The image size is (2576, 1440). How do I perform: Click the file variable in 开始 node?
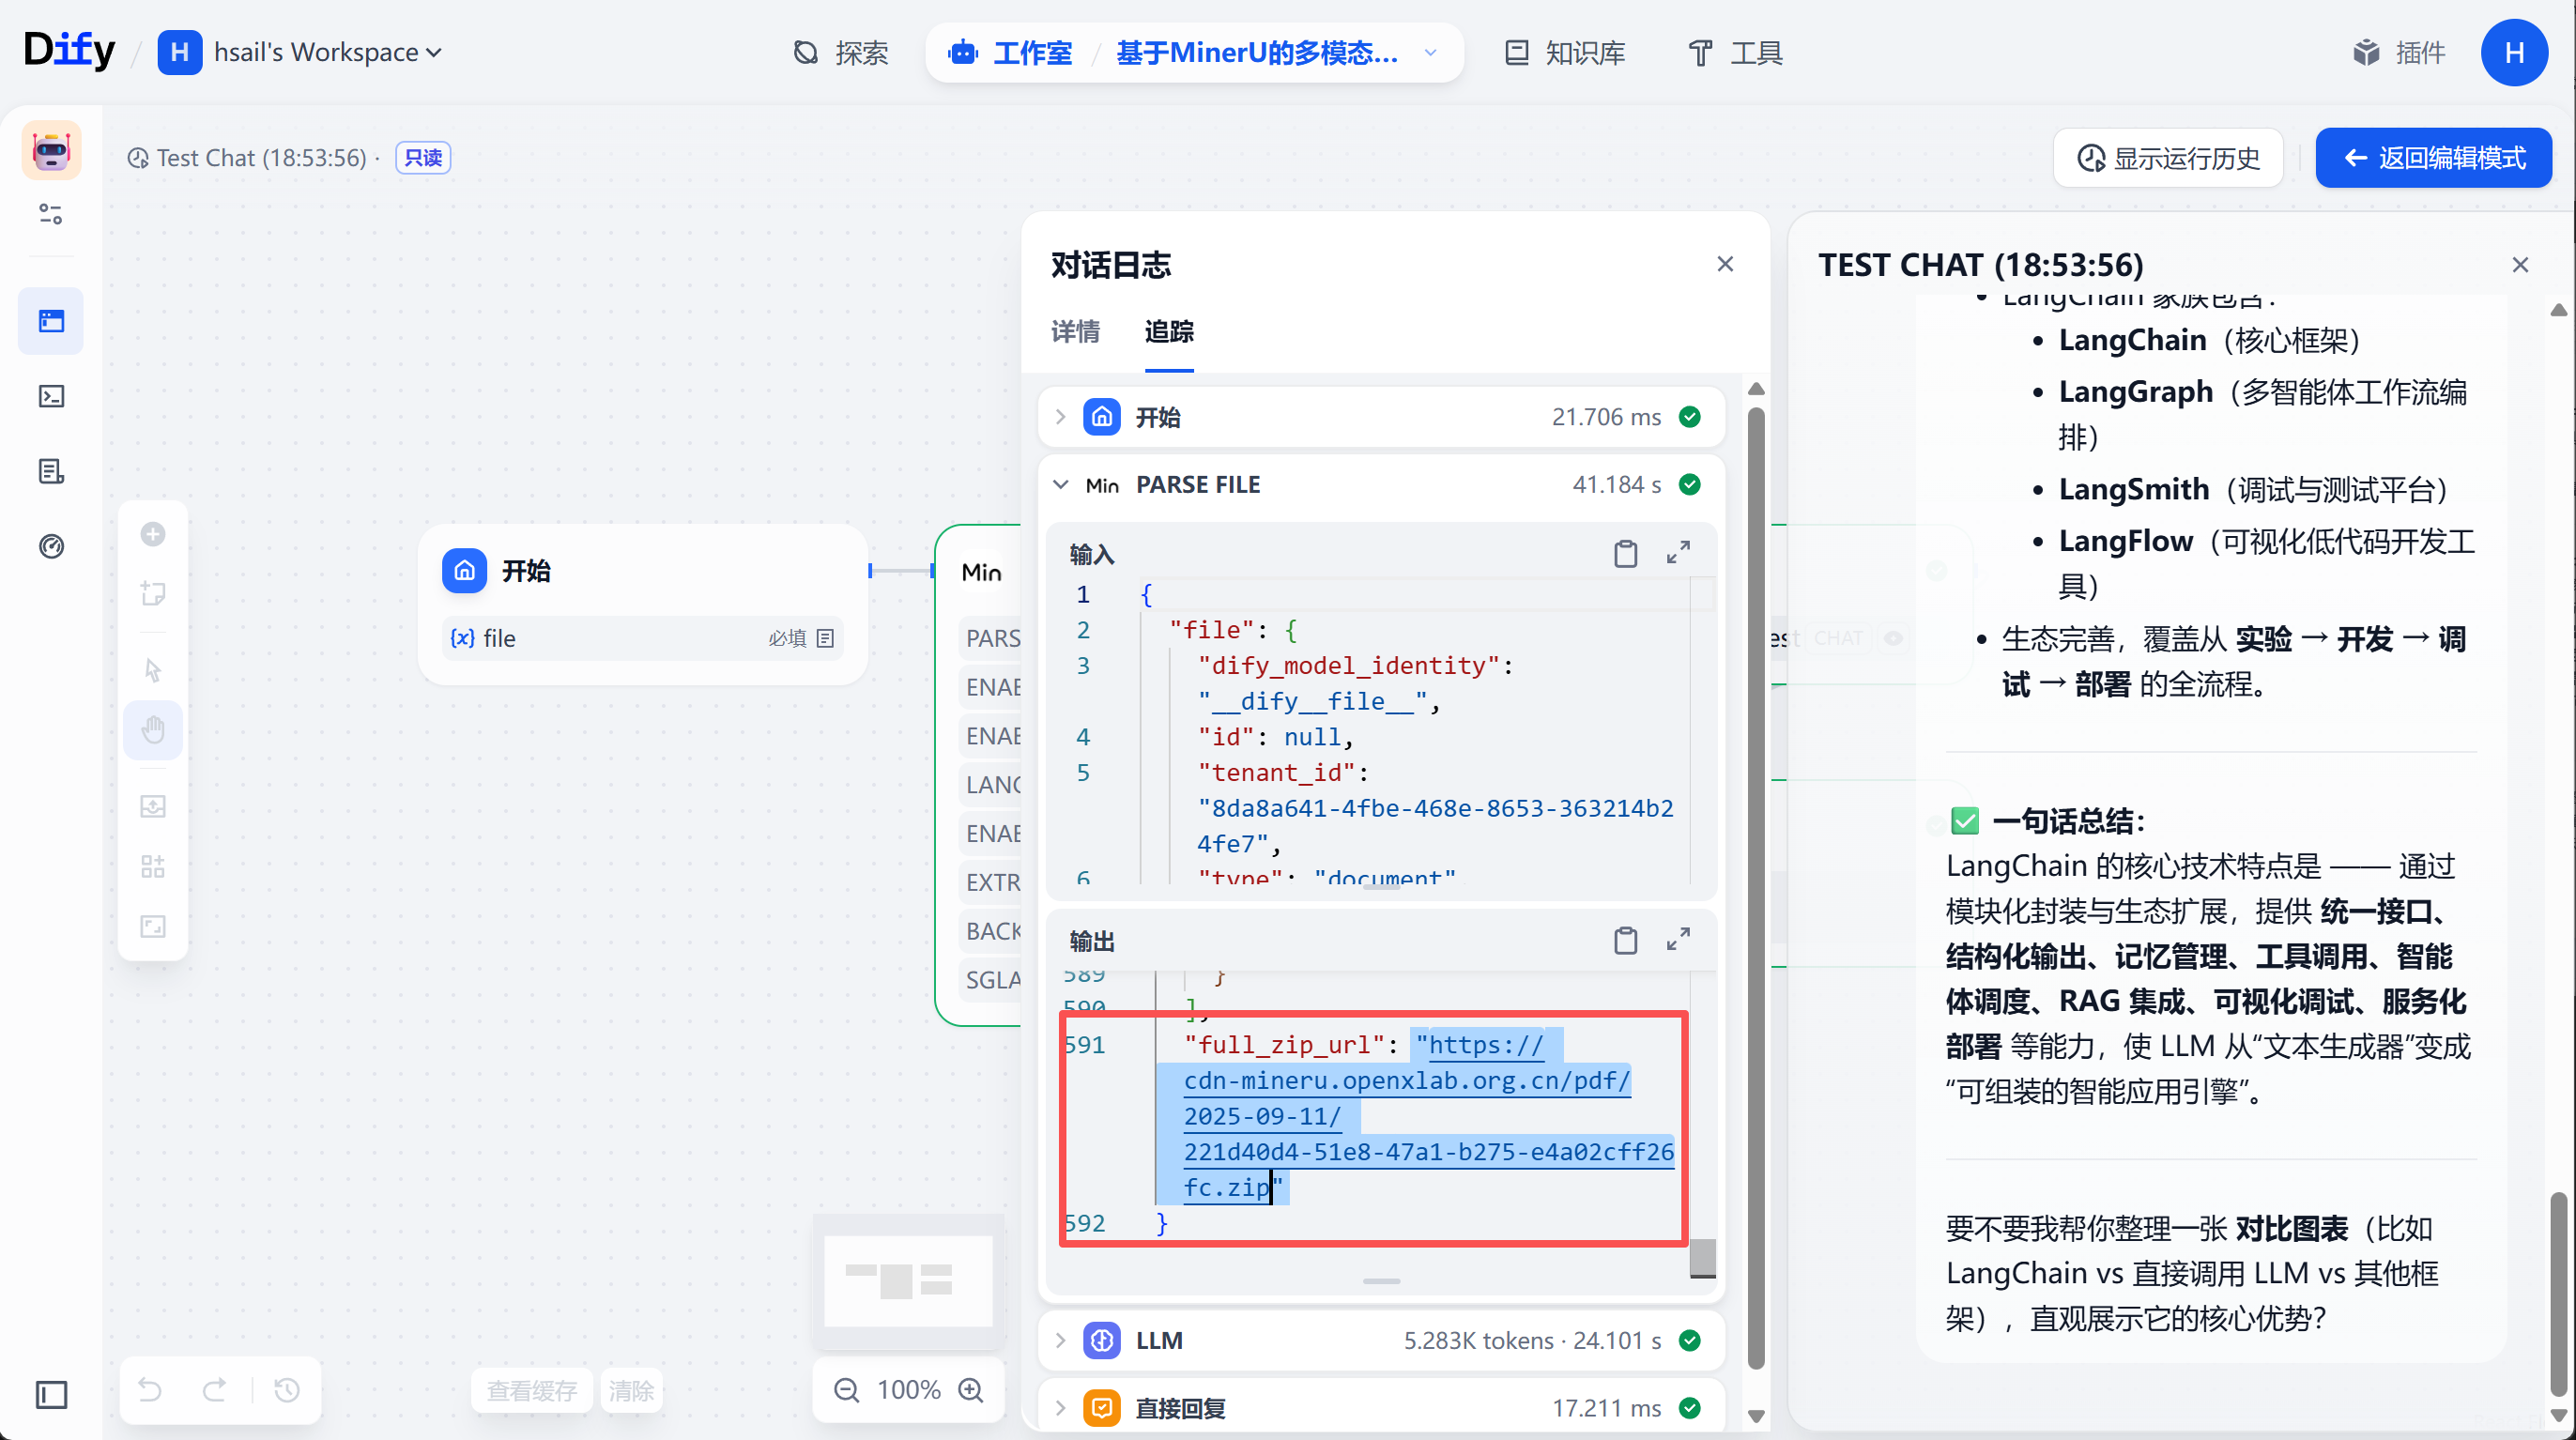click(643, 638)
